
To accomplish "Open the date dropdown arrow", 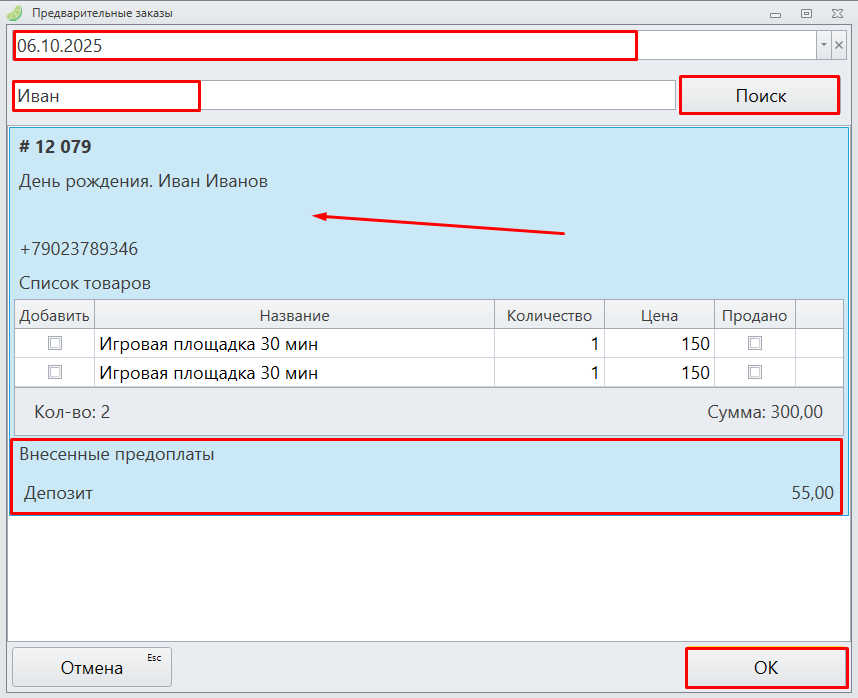I will 823,45.
